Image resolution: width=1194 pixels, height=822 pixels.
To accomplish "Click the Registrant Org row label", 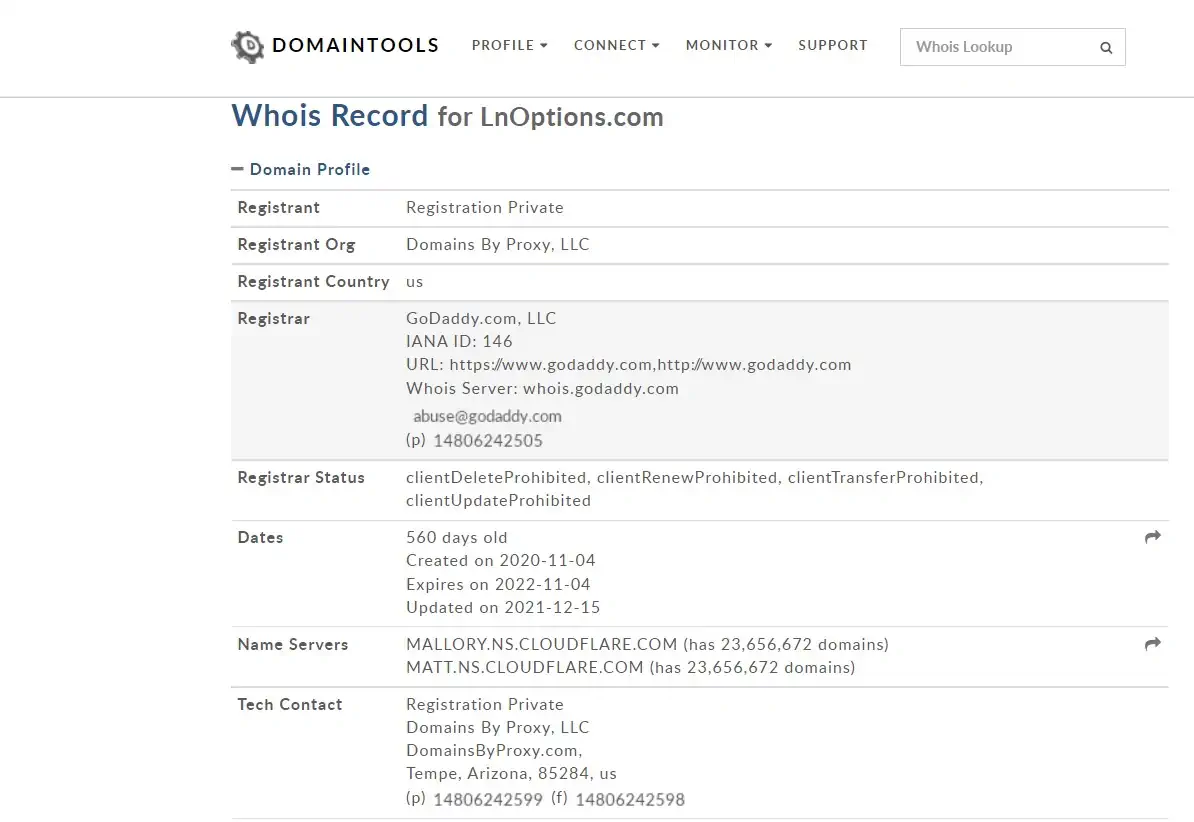I will pos(296,245).
